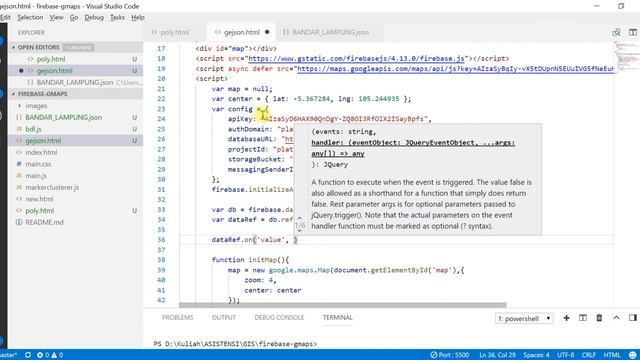
Task: Go to line via Ln 36, Col 29
Action: 497,355
